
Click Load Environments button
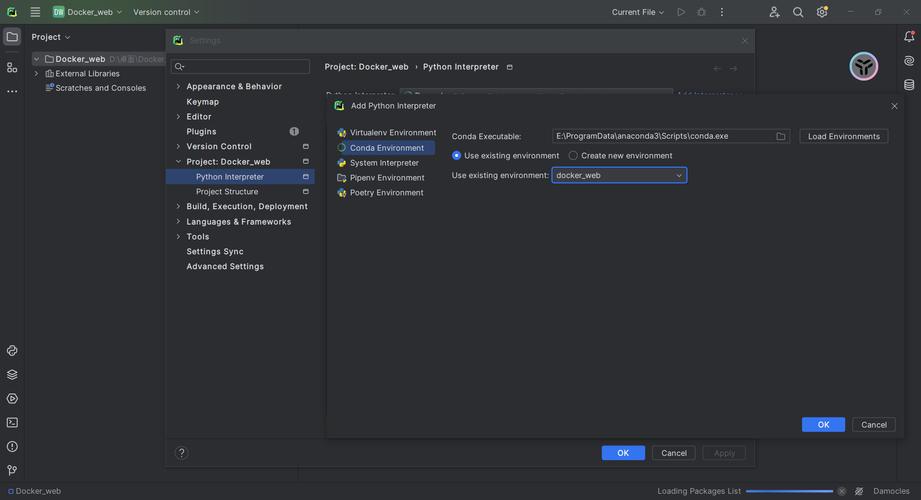(843, 136)
